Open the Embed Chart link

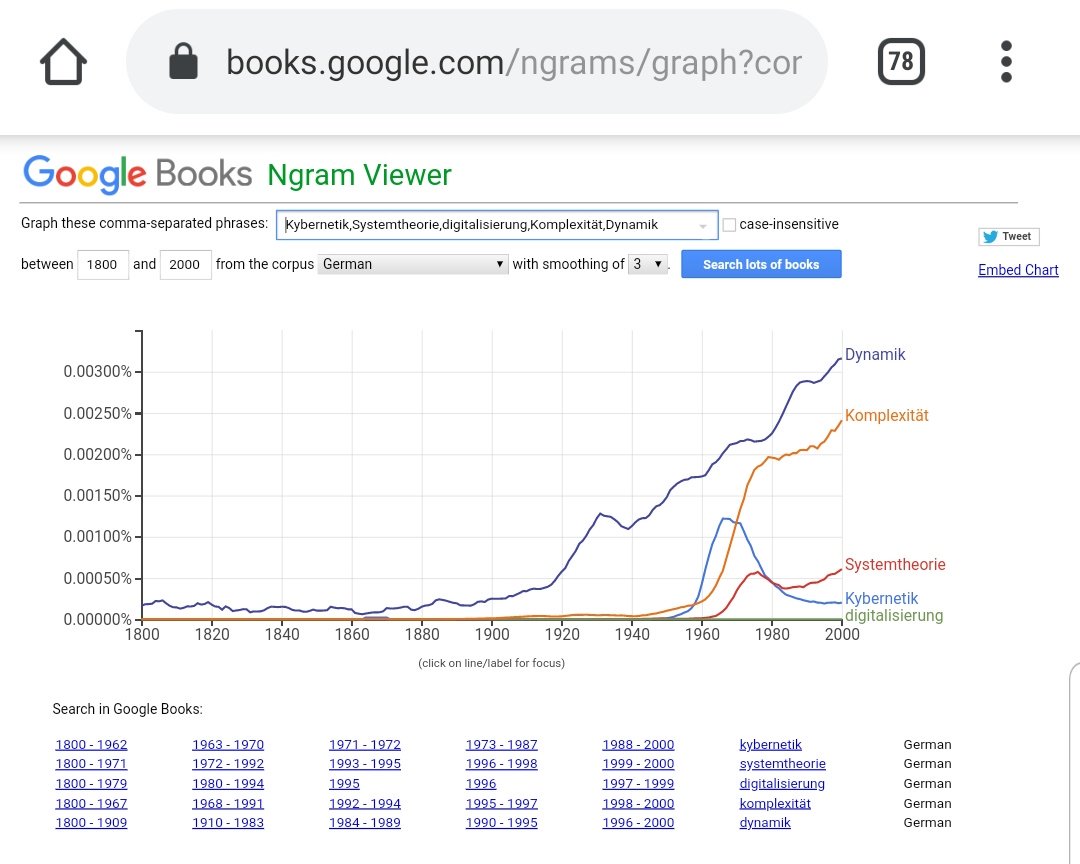click(x=1018, y=270)
